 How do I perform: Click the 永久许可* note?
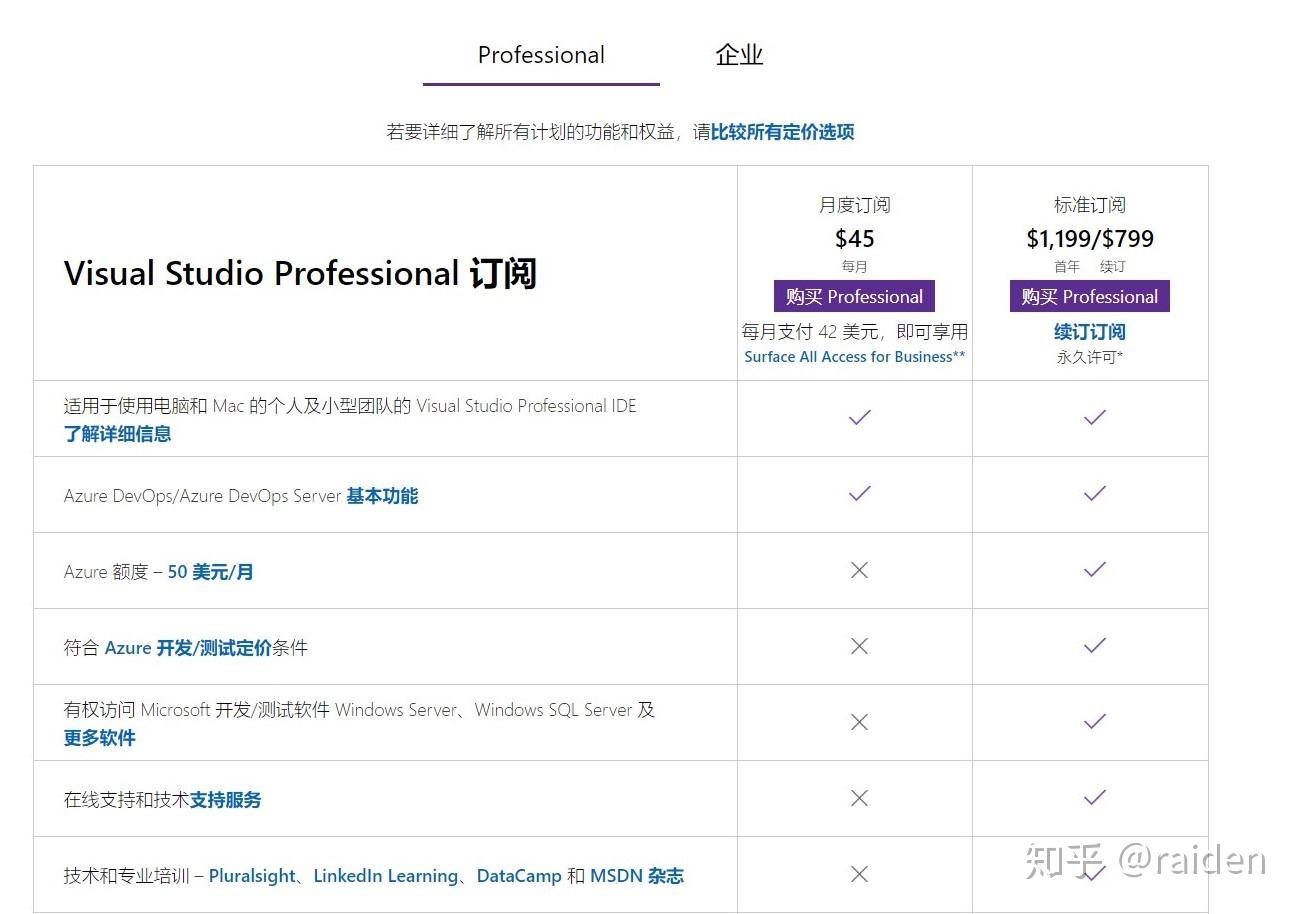click(x=1090, y=357)
